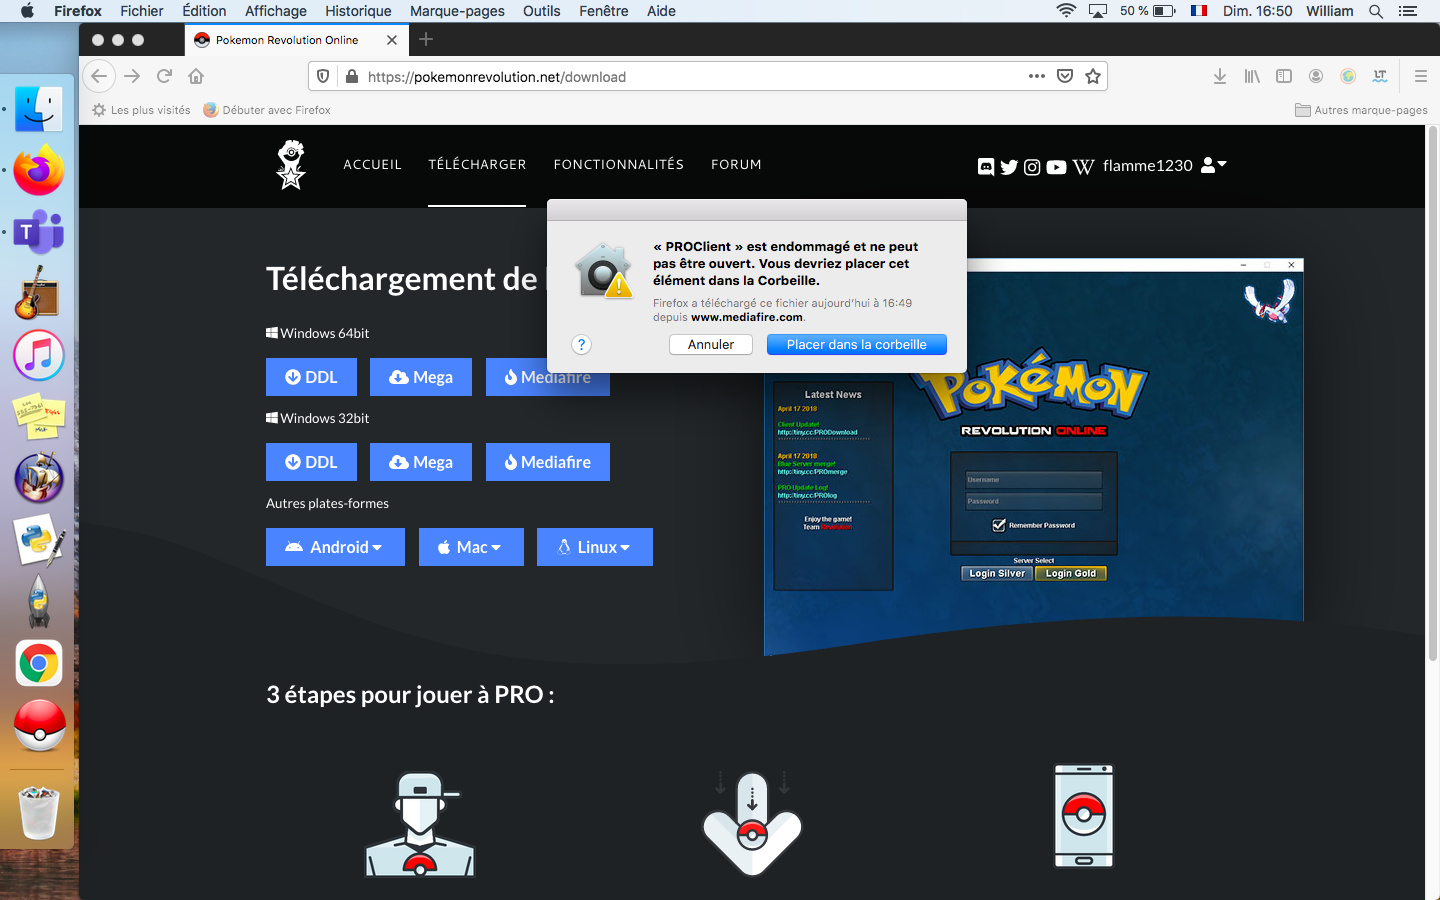Open the Firefox hamburger menu

(1420, 76)
